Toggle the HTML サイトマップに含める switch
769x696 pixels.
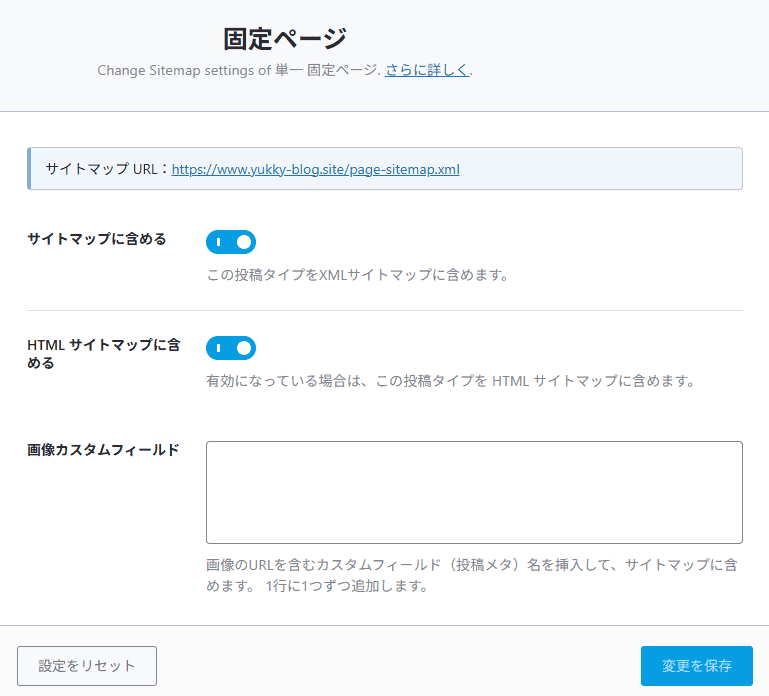[x=231, y=348]
